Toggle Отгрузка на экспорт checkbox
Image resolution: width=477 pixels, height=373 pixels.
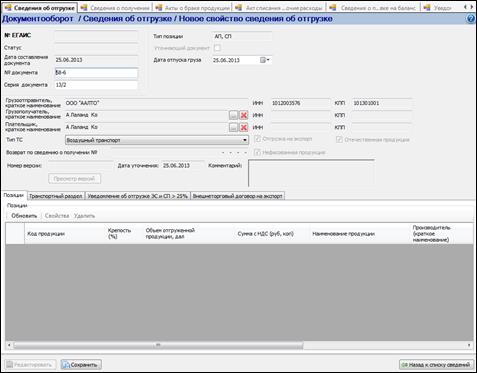pyautogui.click(x=257, y=139)
